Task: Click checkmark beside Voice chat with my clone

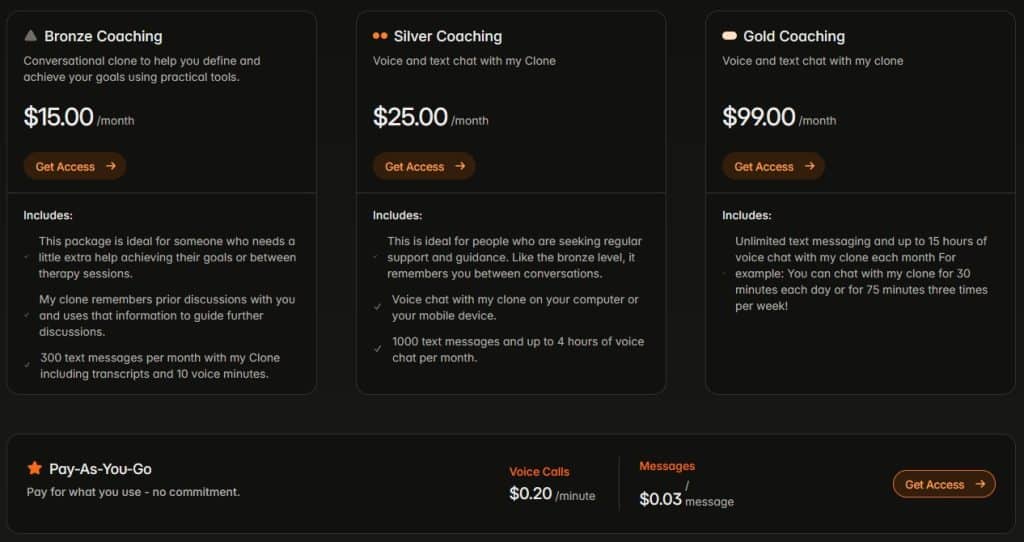Action: [x=377, y=307]
